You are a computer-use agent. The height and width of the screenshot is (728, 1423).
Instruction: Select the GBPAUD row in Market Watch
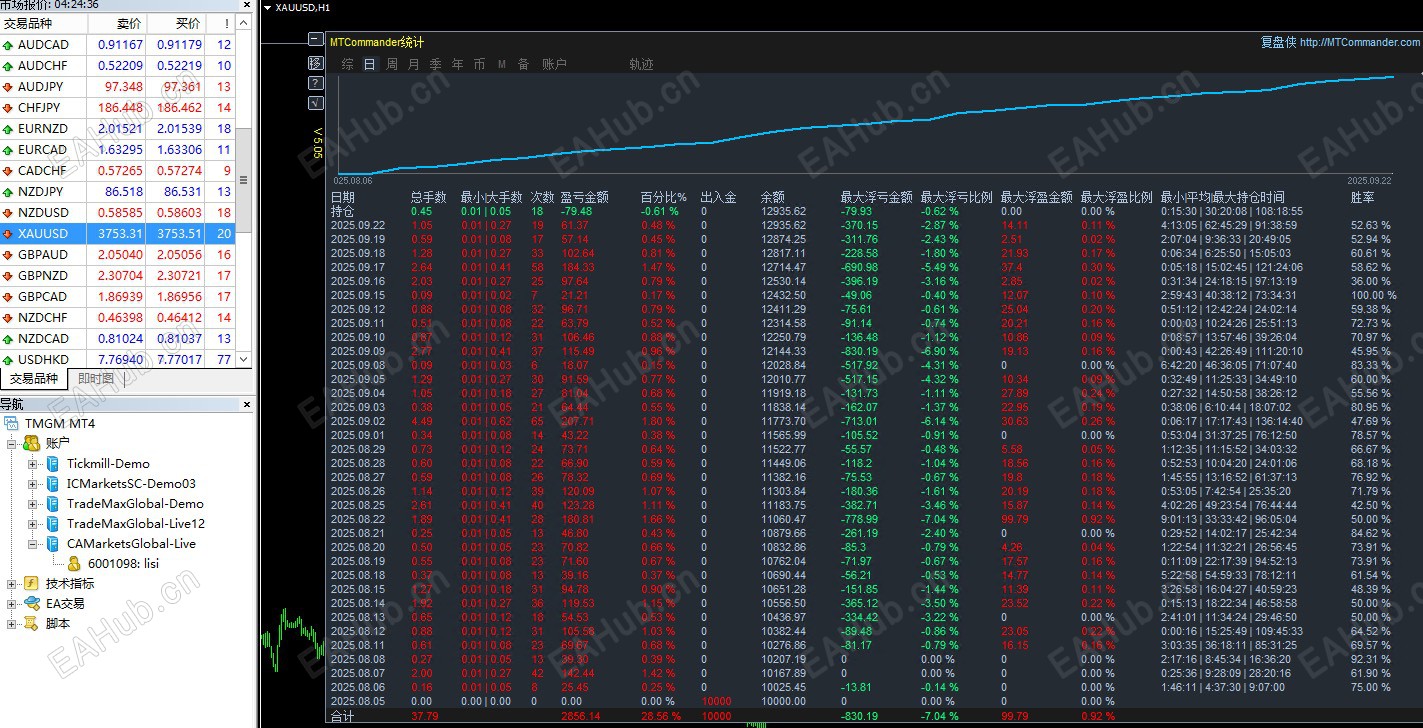point(119,255)
